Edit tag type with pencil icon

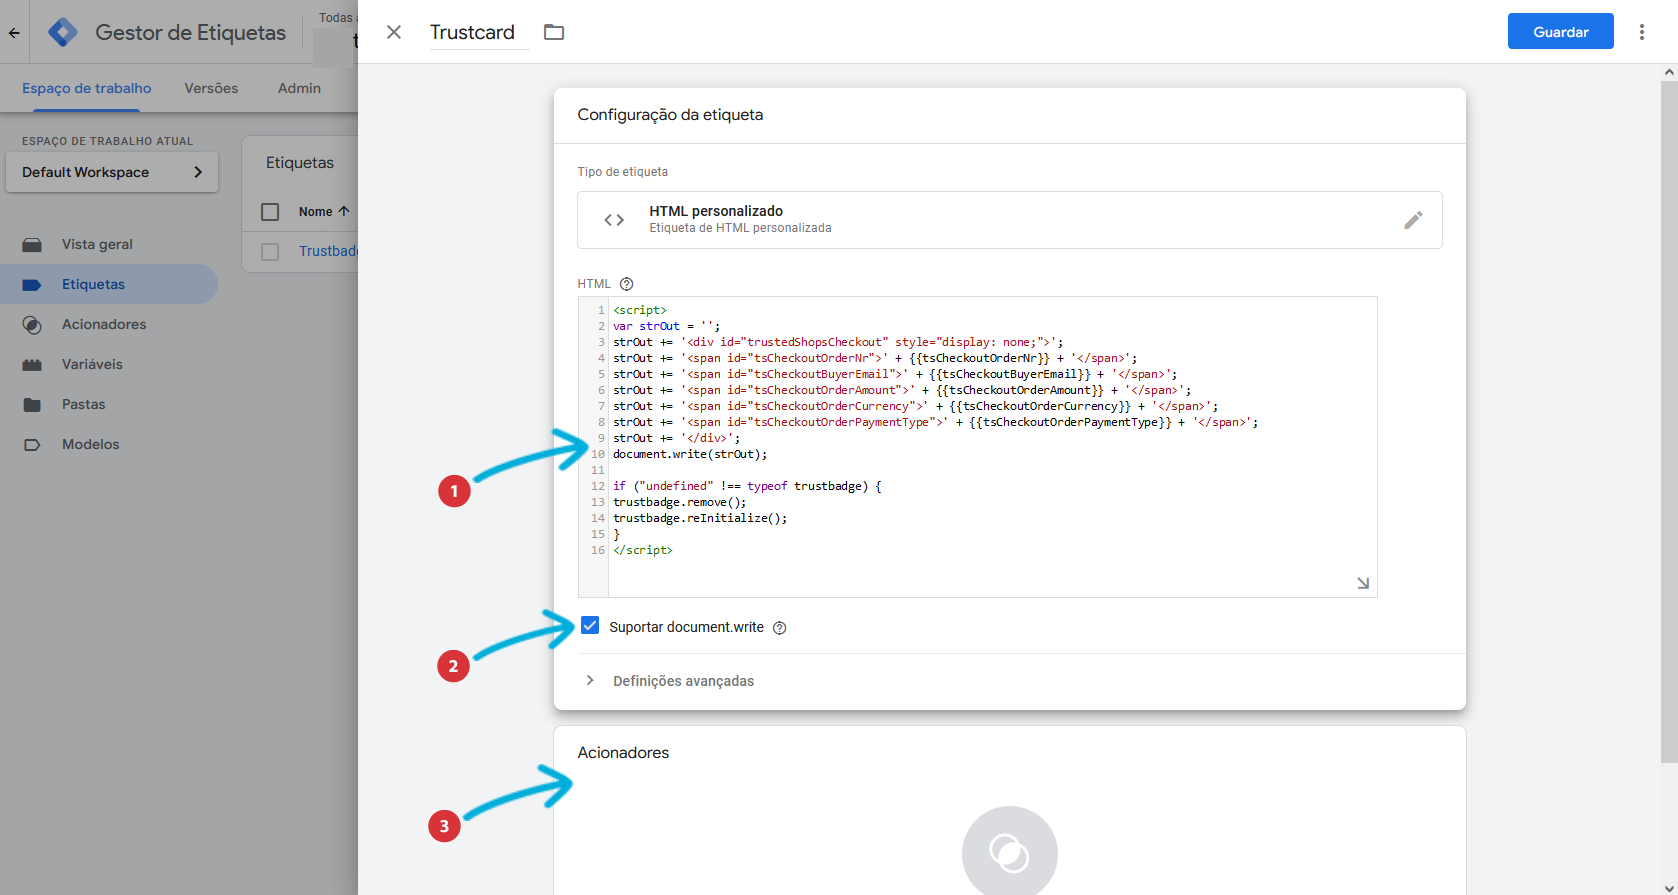point(1413,220)
